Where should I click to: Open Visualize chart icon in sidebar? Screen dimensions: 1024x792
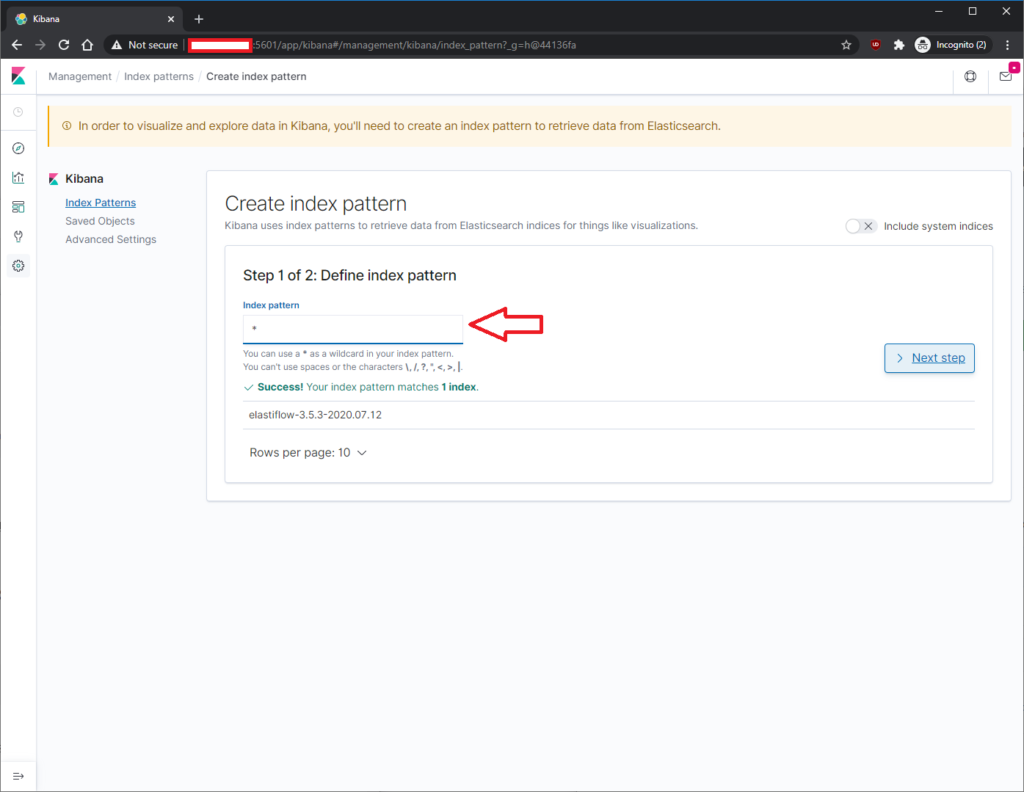point(18,178)
